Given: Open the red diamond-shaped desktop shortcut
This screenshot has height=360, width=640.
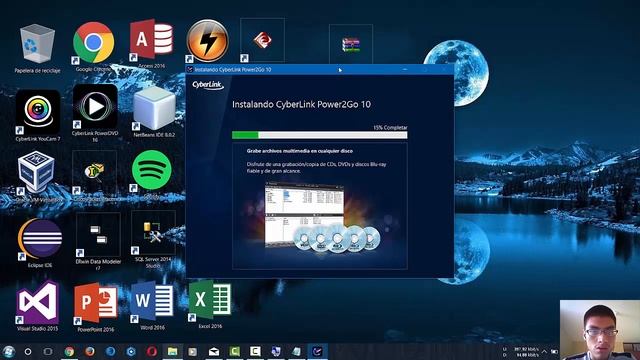Looking at the screenshot, I should (x=262, y=40).
